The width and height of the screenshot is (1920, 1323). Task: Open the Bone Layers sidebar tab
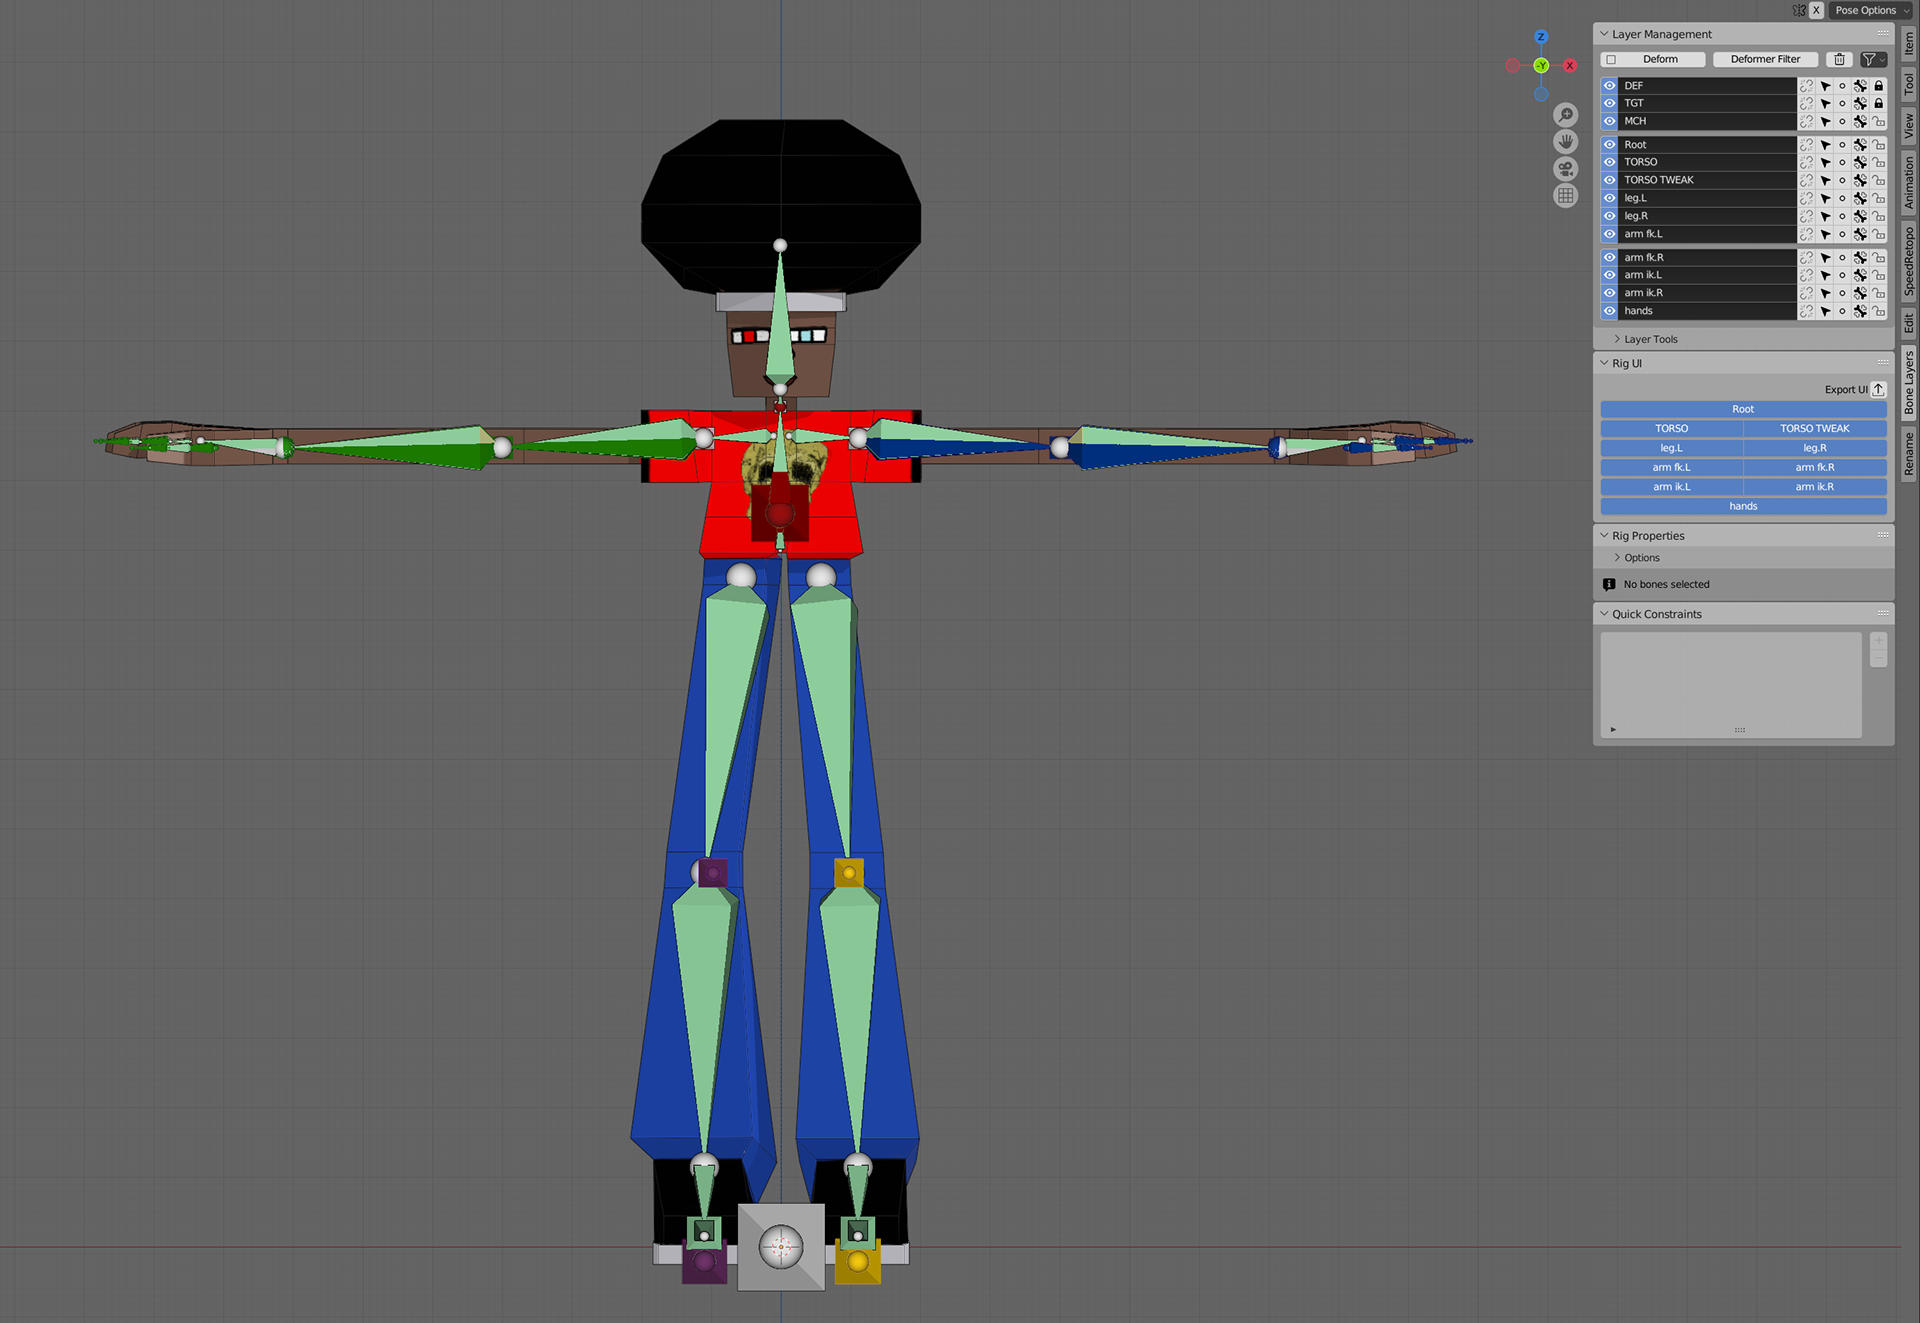pyautogui.click(x=1909, y=382)
